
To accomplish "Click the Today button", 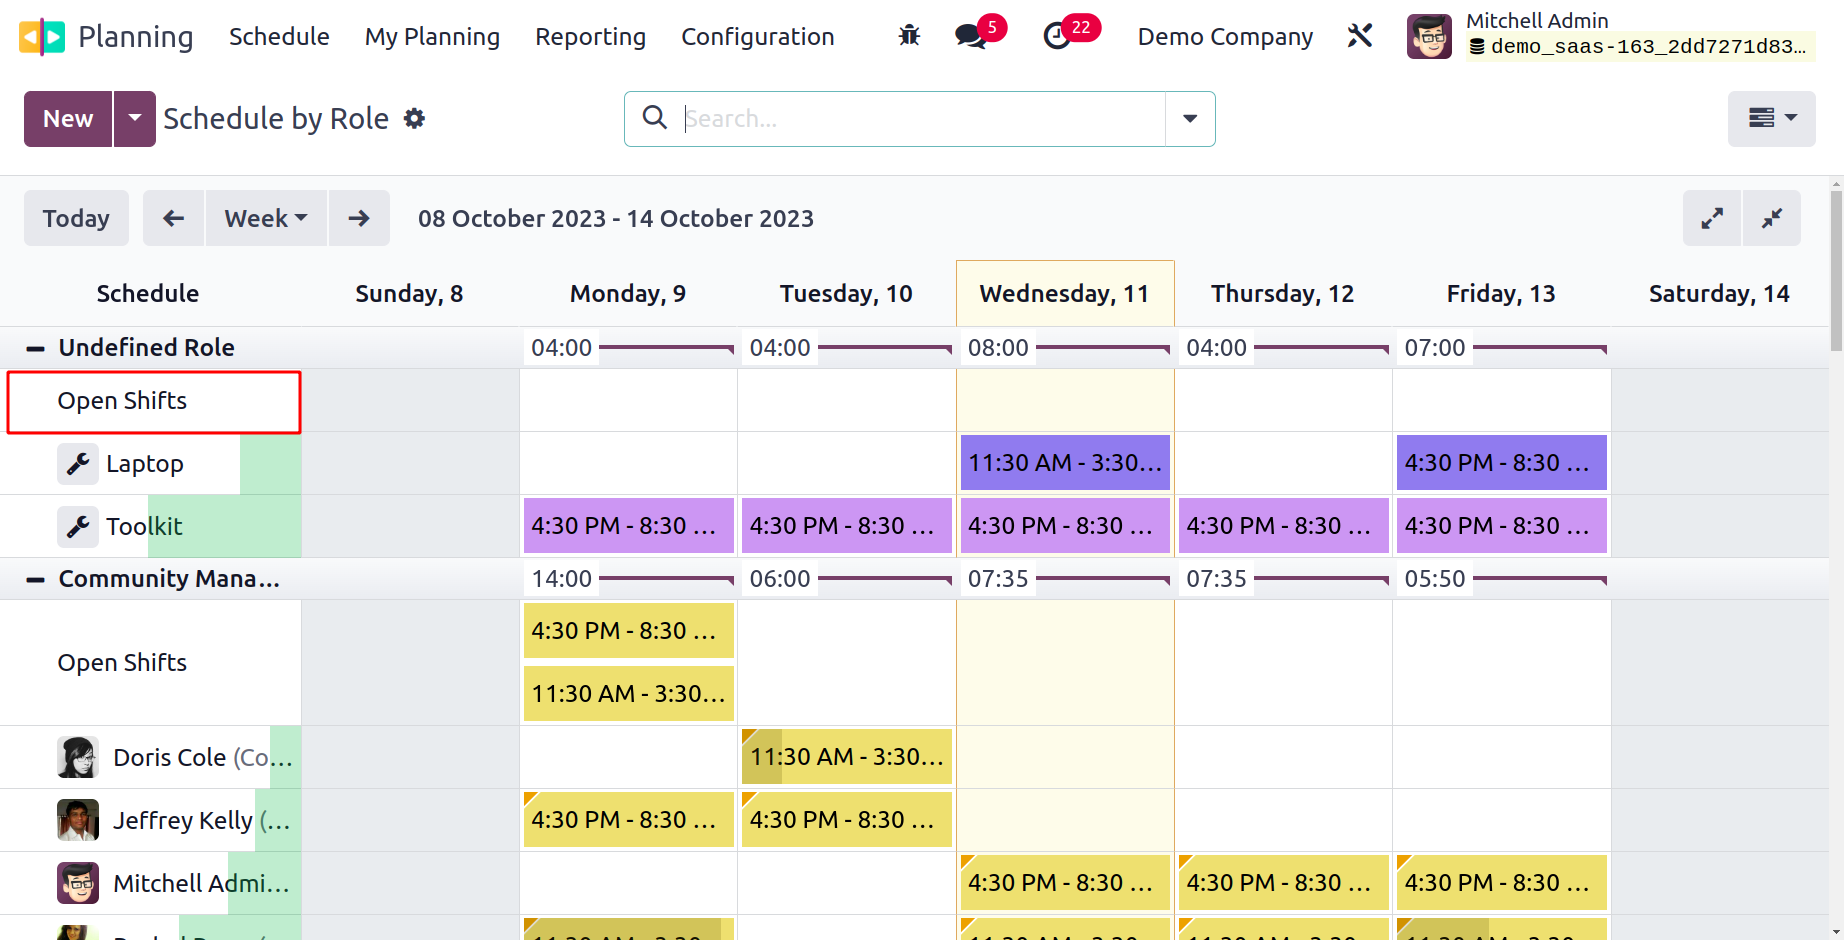I will pyautogui.click(x=76, y=218).
